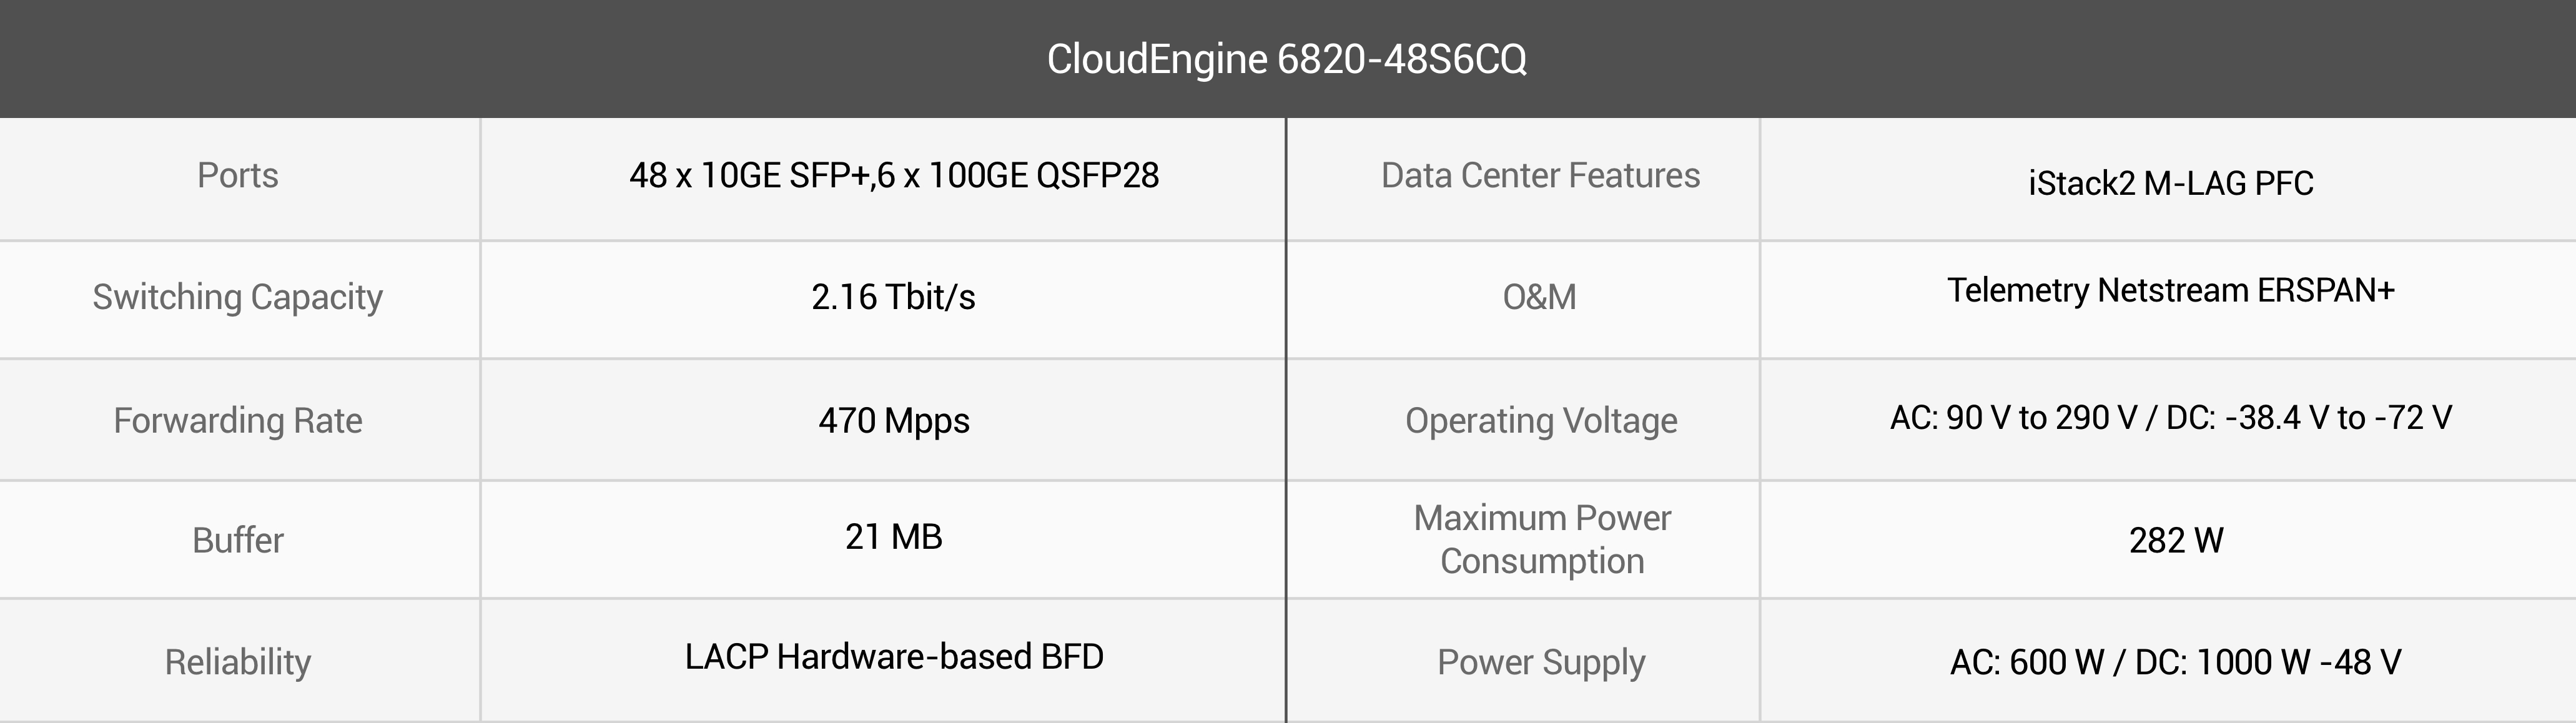Image resolution: width=2576 pixels, height=723 pixels.
Task: Click the LACP Hardware-based BFD text
Action: 894,657
